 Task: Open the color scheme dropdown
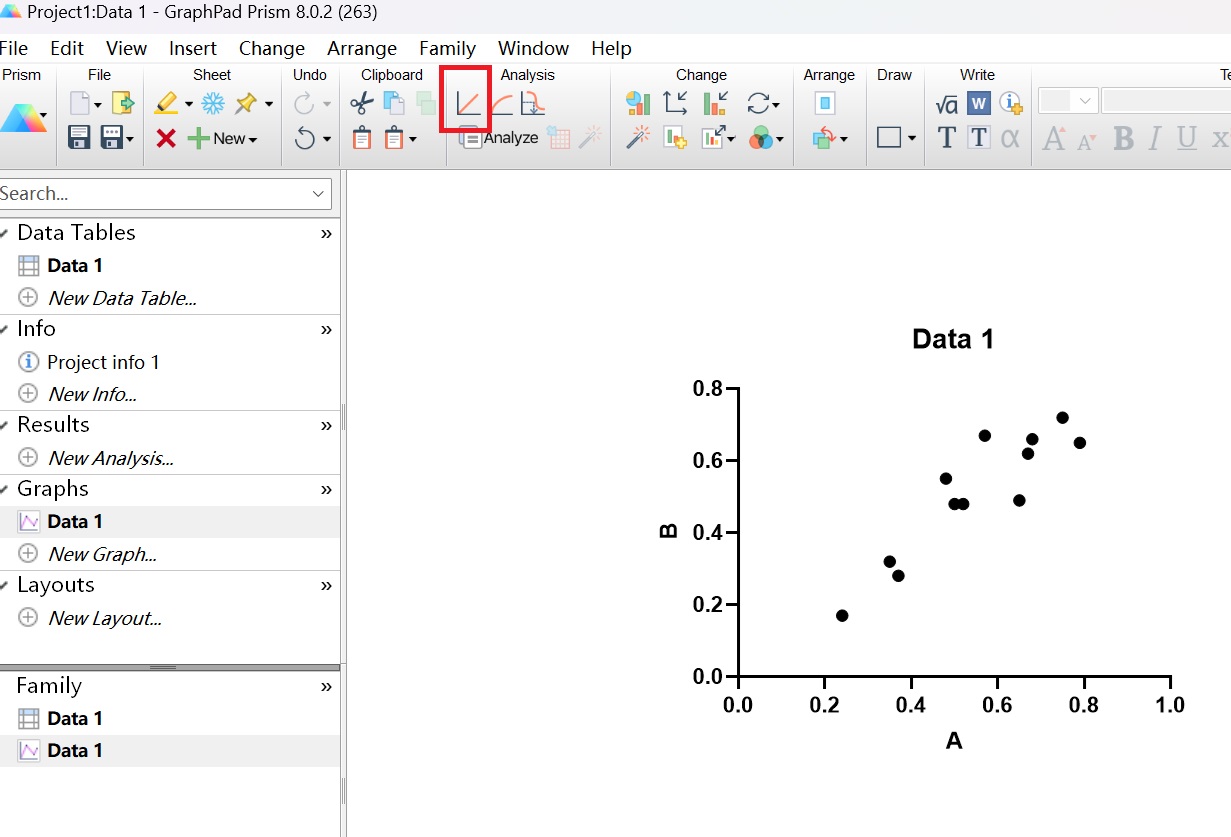[765, 139]
